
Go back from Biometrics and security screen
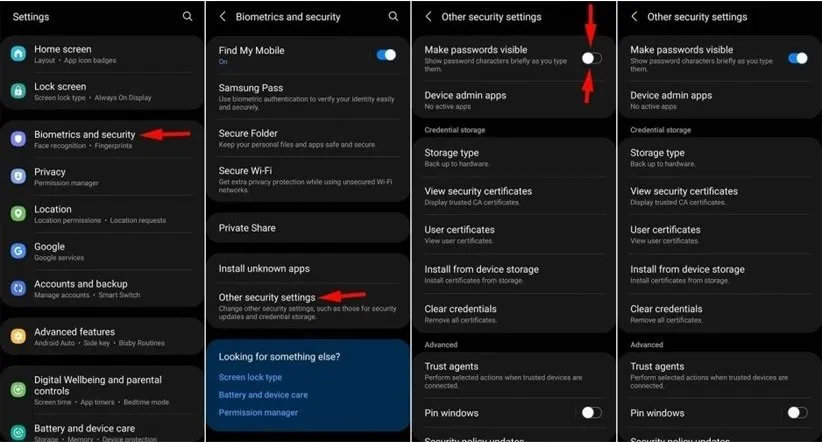coord(223,16)
